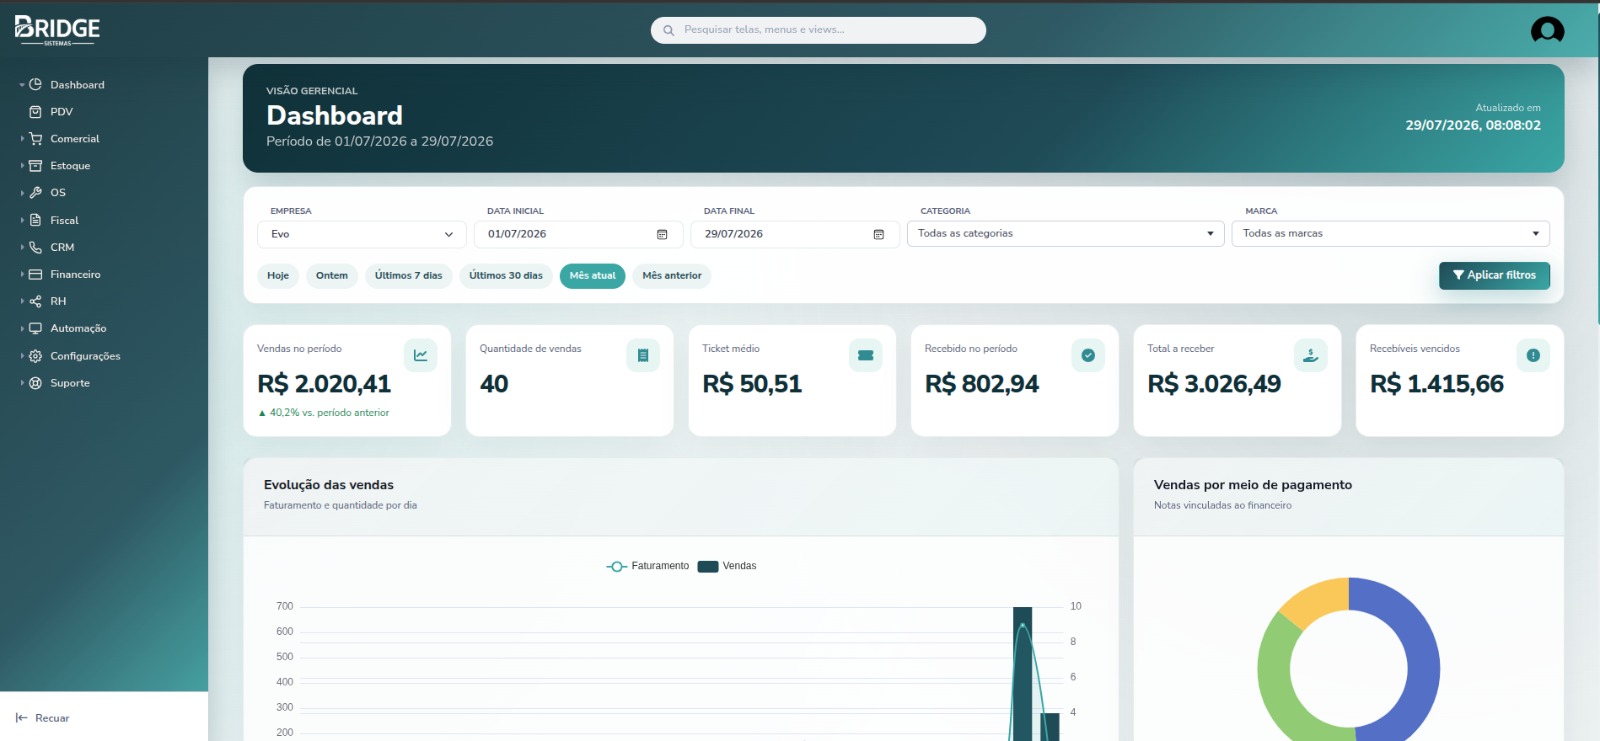The height and width of the screenshot is (741, 1600).
Task: Open the Data Inicial calendar icon
Action: pyautogui.click(x=662, y=234)
